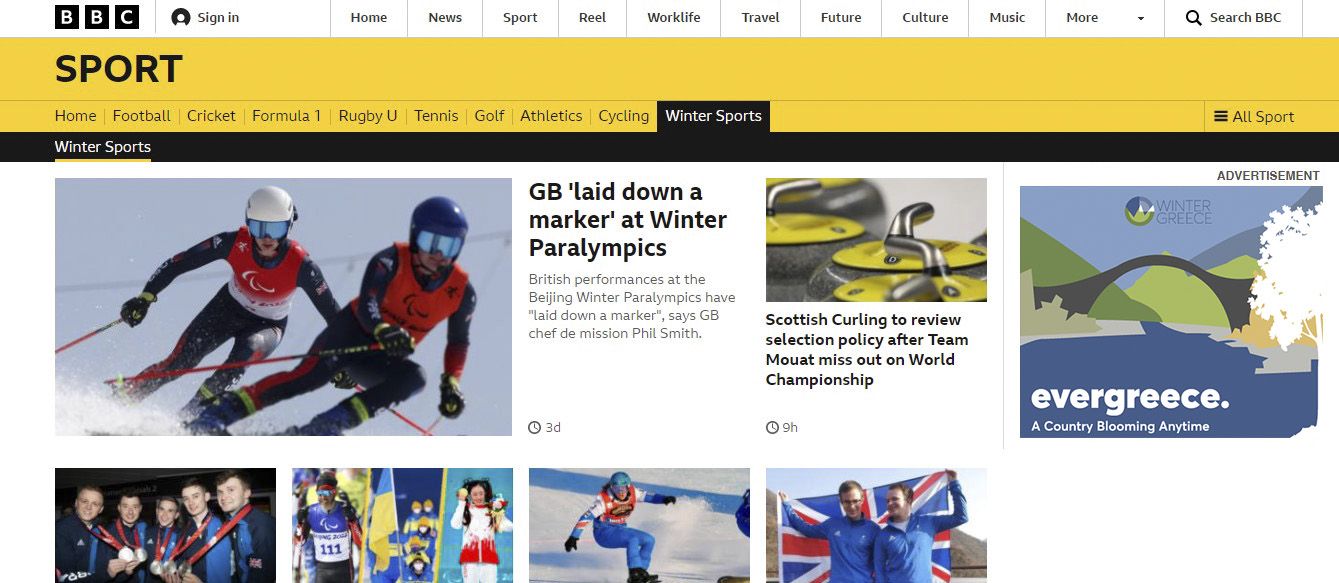The height and width of the screenshot is (583, 1339).
Task: Click the evergreece advertisement banner
Action: 1170,312
